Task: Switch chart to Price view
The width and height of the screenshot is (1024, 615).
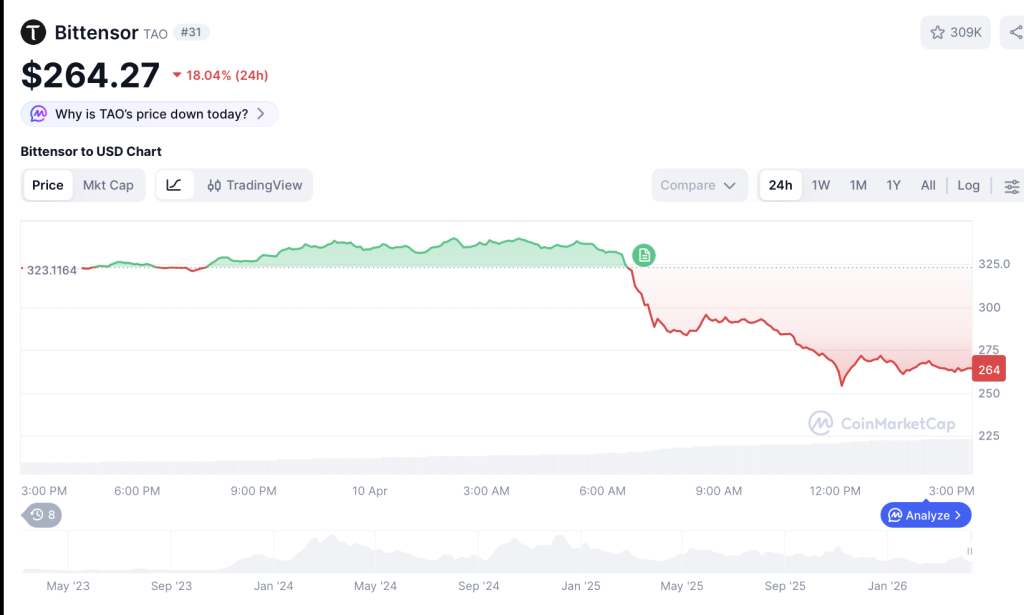Action: 48,185
